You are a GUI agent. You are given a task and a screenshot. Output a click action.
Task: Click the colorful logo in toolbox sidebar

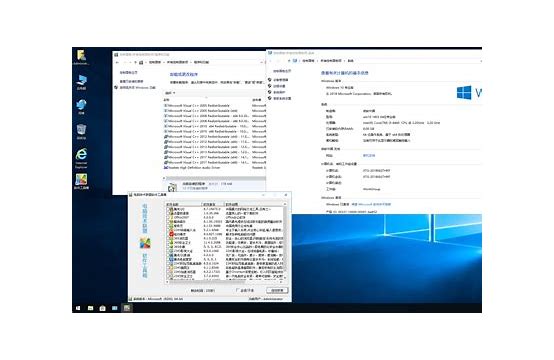(x=145, y=243)
